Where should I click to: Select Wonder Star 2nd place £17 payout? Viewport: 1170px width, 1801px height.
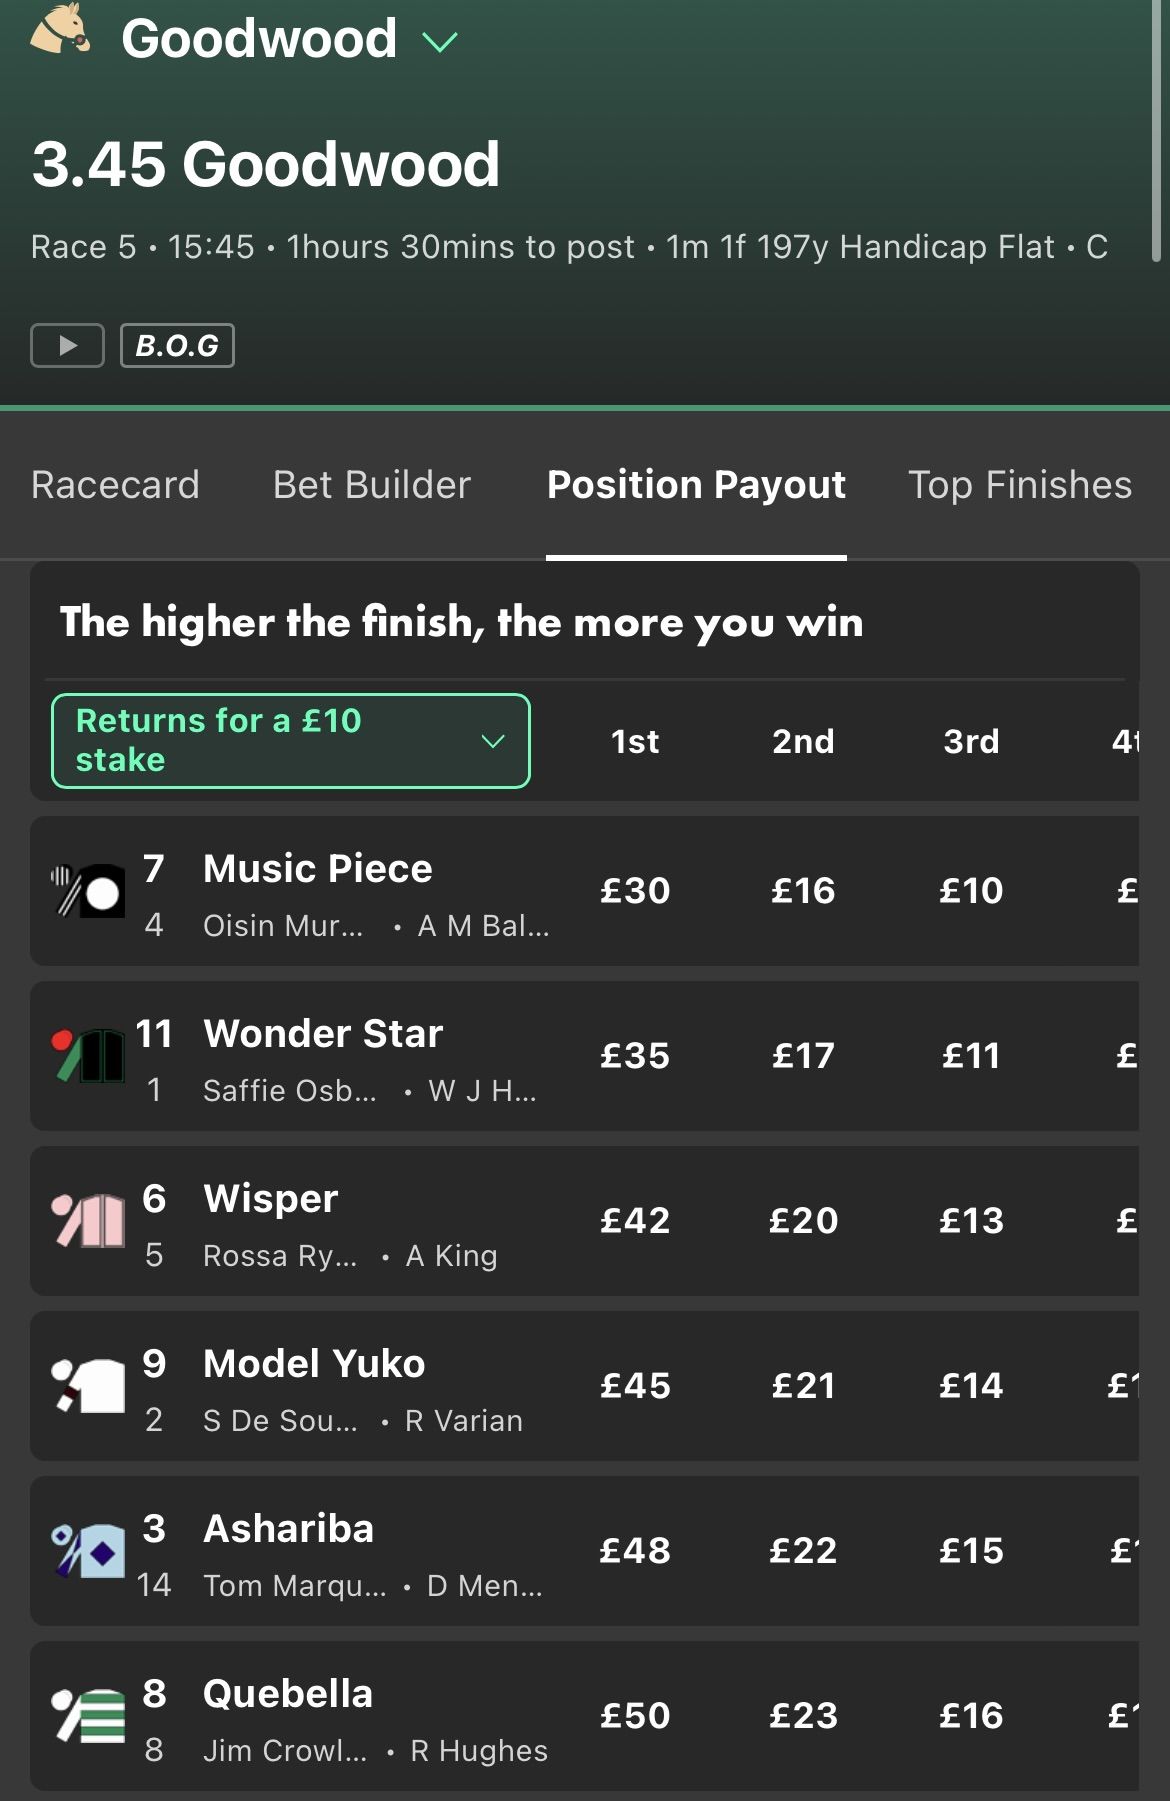(803, 1056)
